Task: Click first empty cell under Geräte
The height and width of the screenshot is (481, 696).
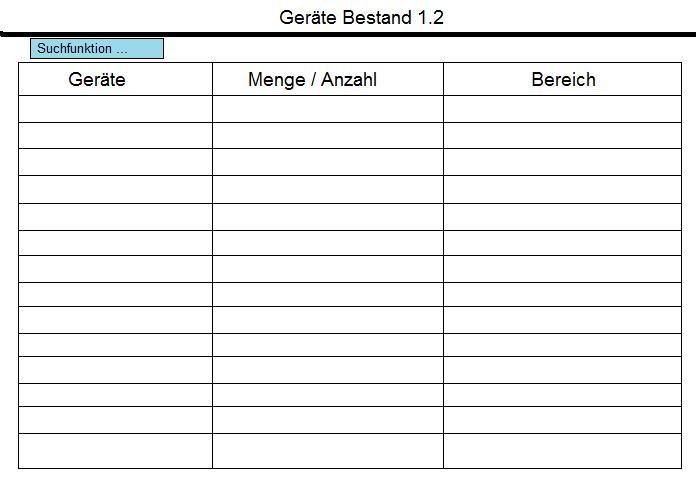Action: [x=115, y=109]
